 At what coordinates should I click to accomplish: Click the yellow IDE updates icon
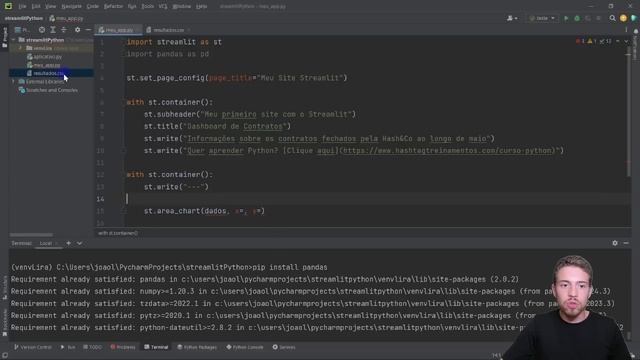tap(623, 18)
